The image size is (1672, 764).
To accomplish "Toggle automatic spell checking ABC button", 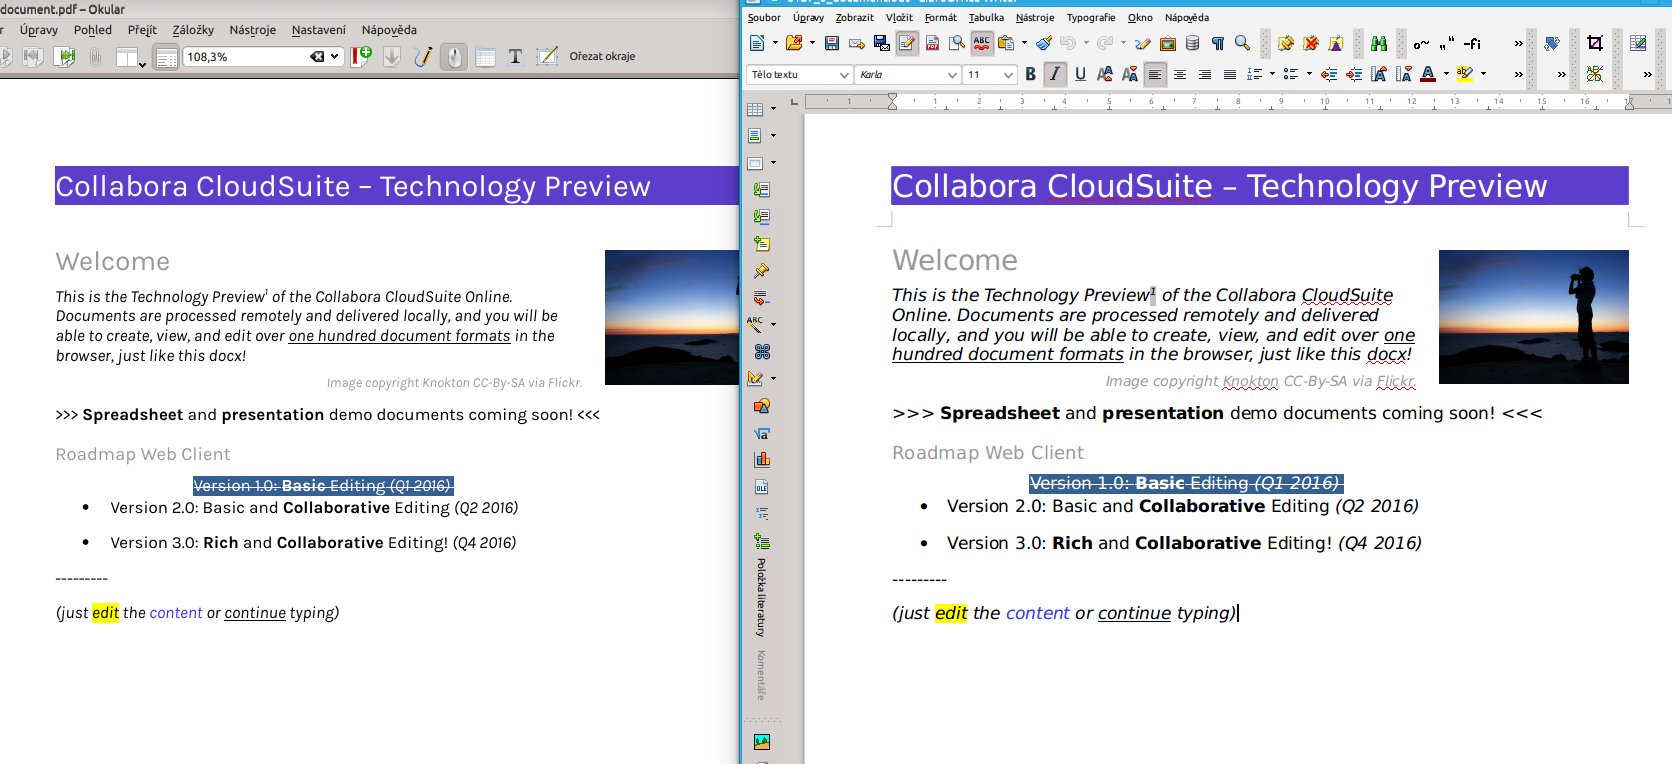I will pos(982,43).
